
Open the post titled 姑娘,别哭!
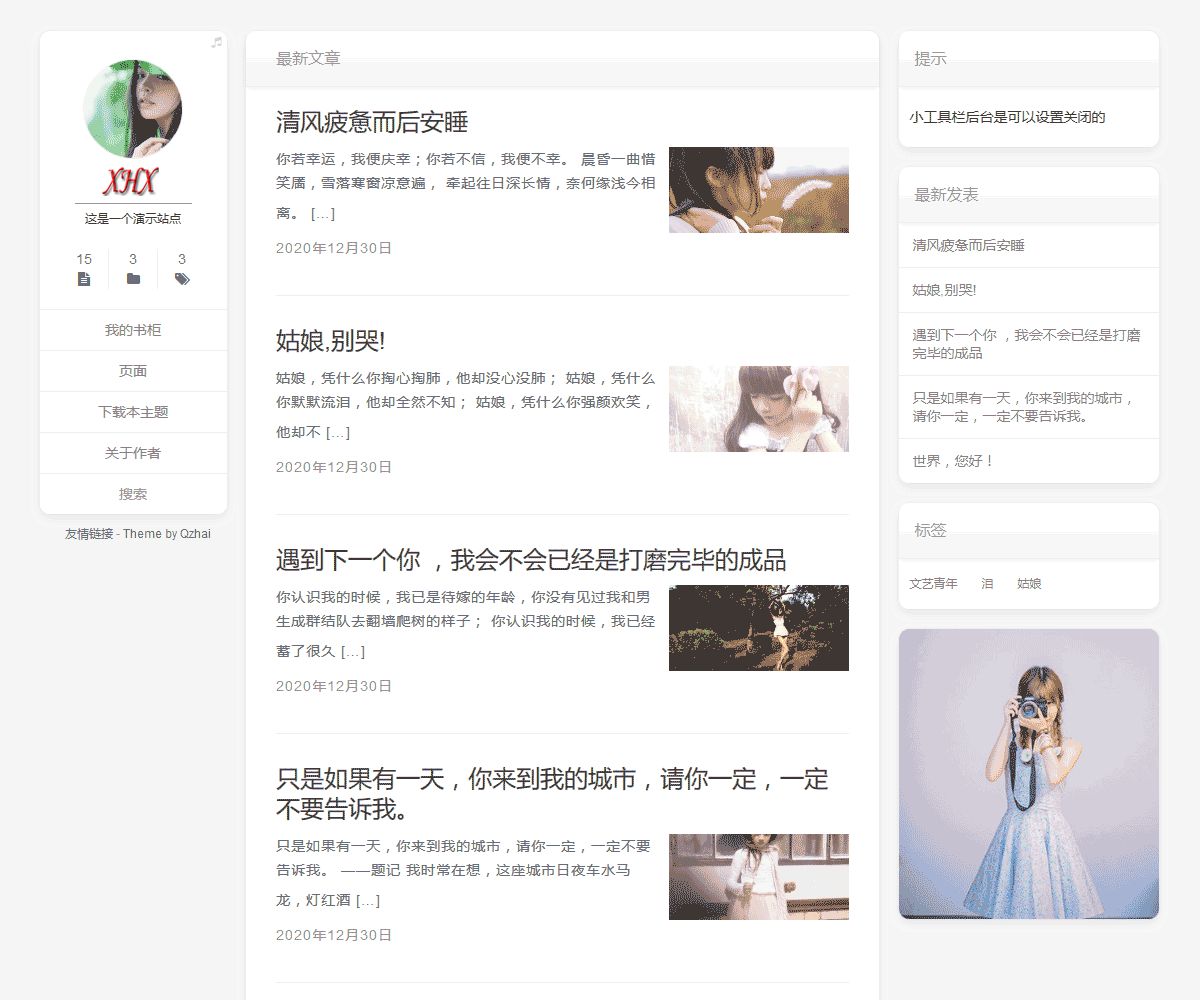point(330,341)
